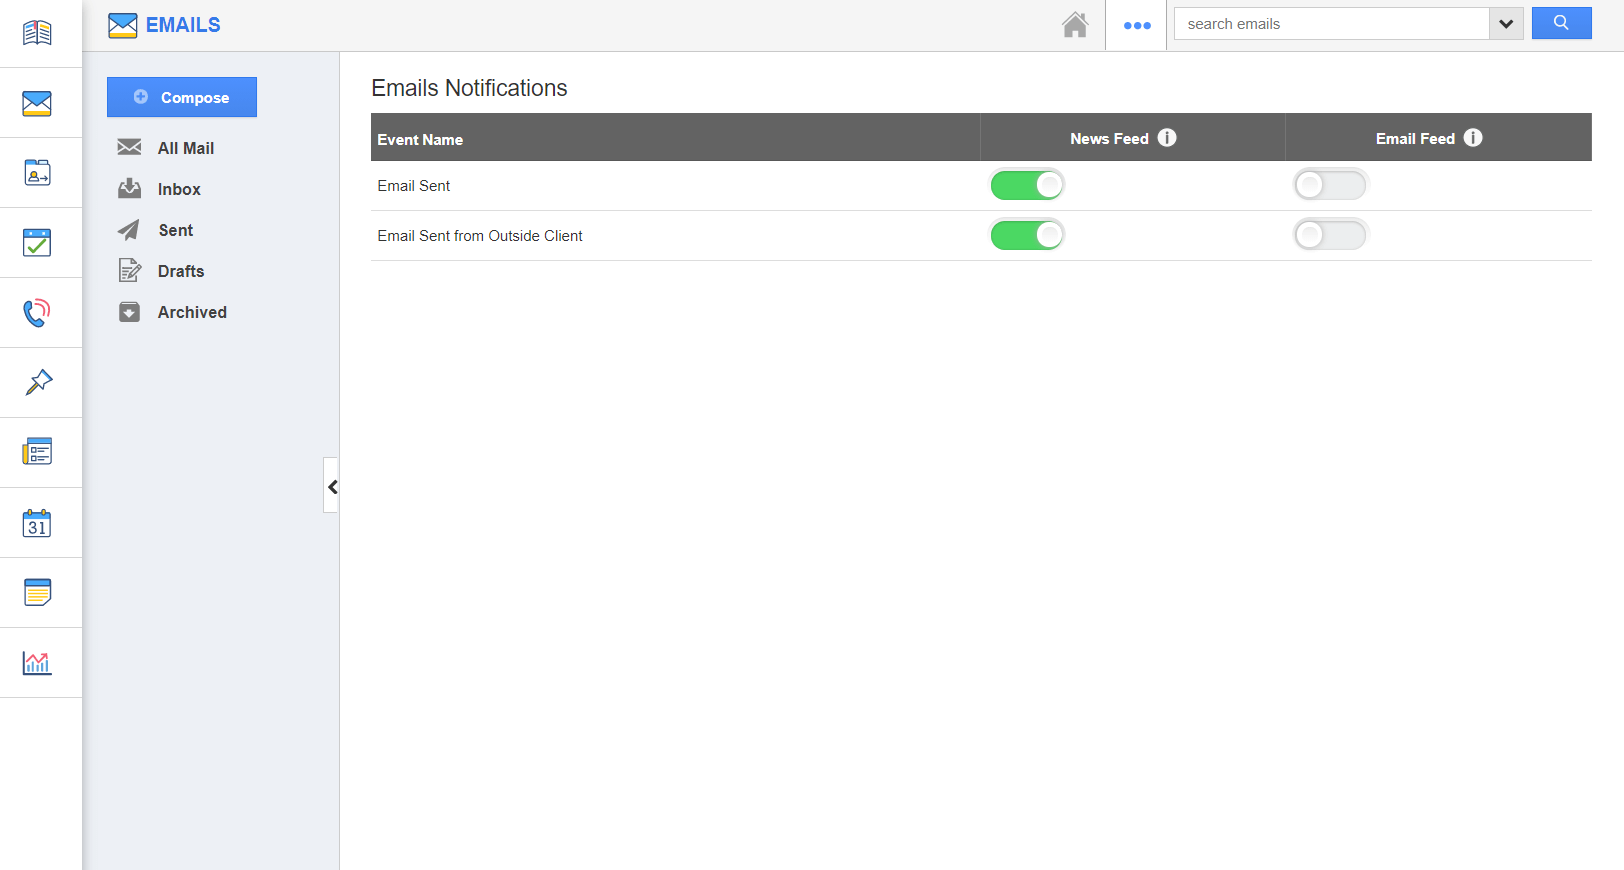The width and height of the screenshot is (1624, 870).
Task: Open the Contacts app icon in sidebar
Action: 37,173
